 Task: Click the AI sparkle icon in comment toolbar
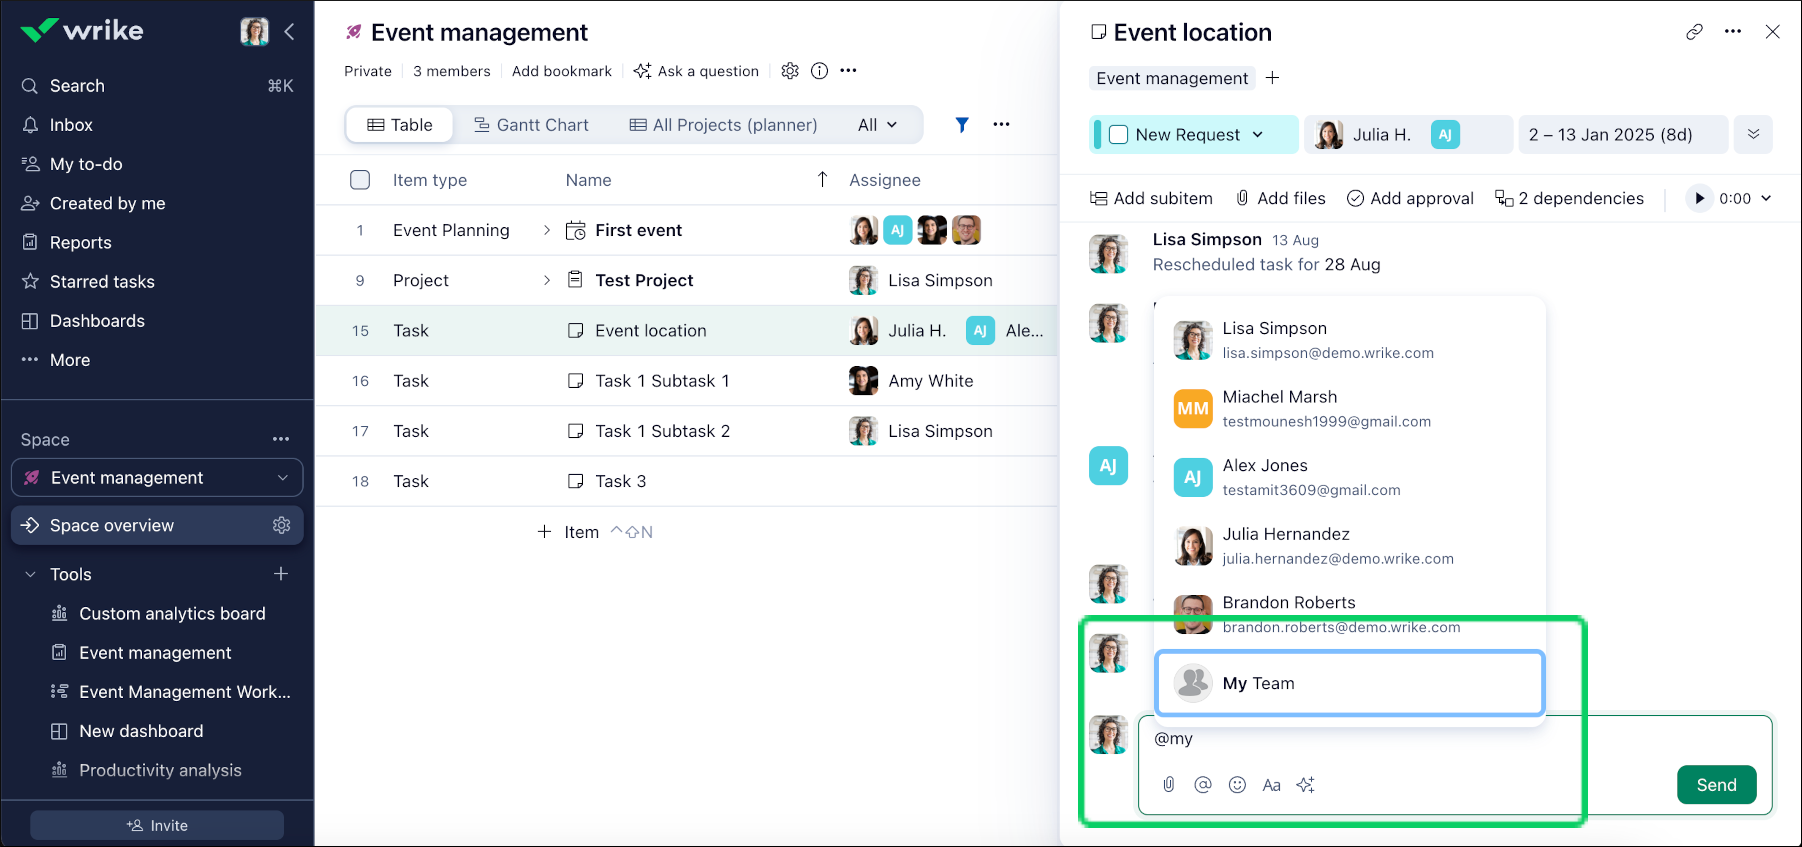click(x=1305, y=785)
